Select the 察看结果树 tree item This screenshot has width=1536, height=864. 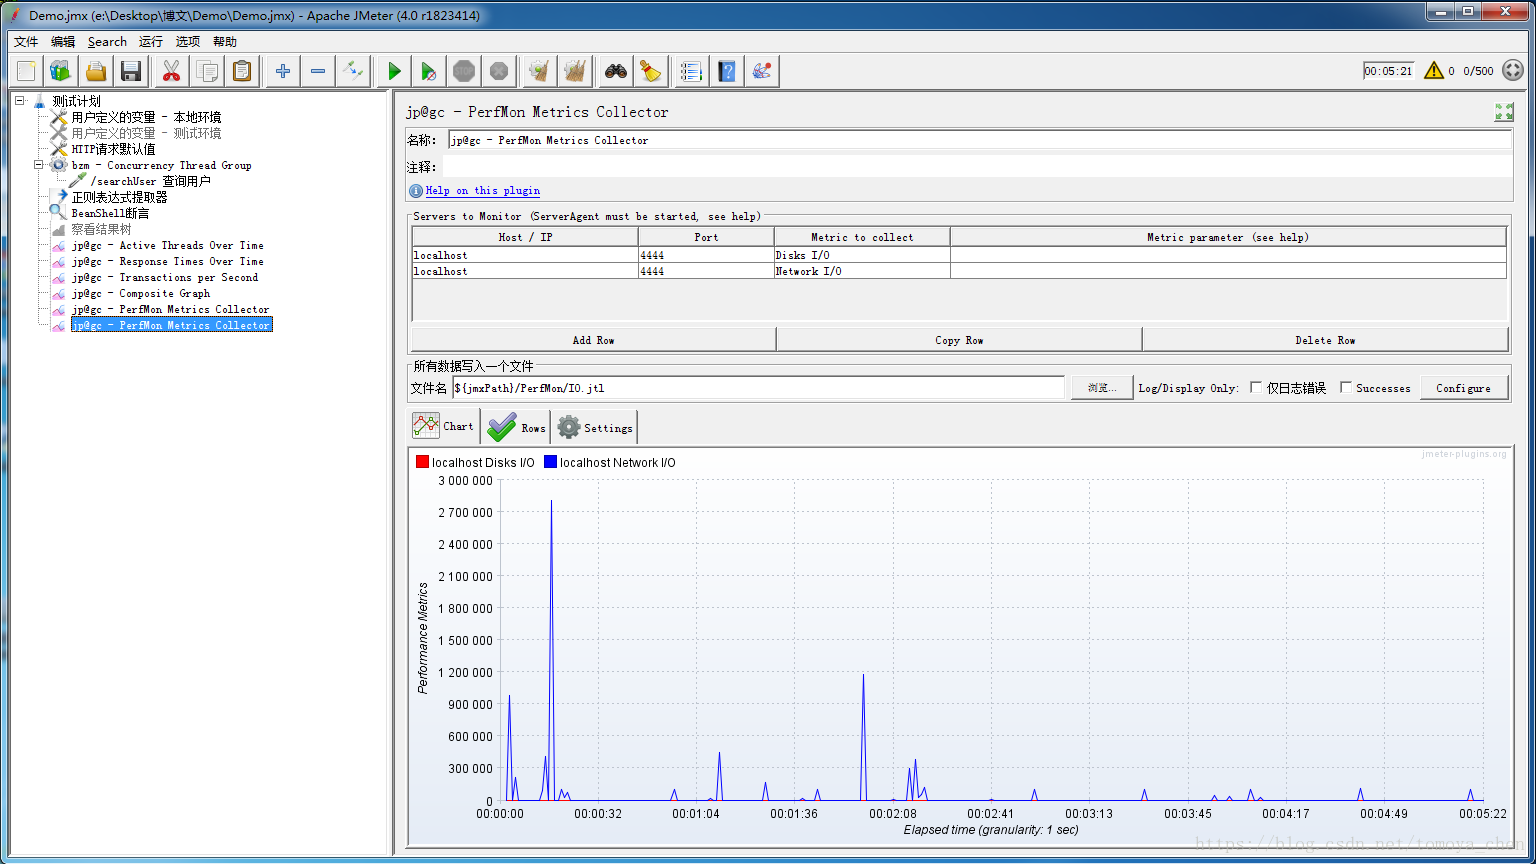coord(101,229)
